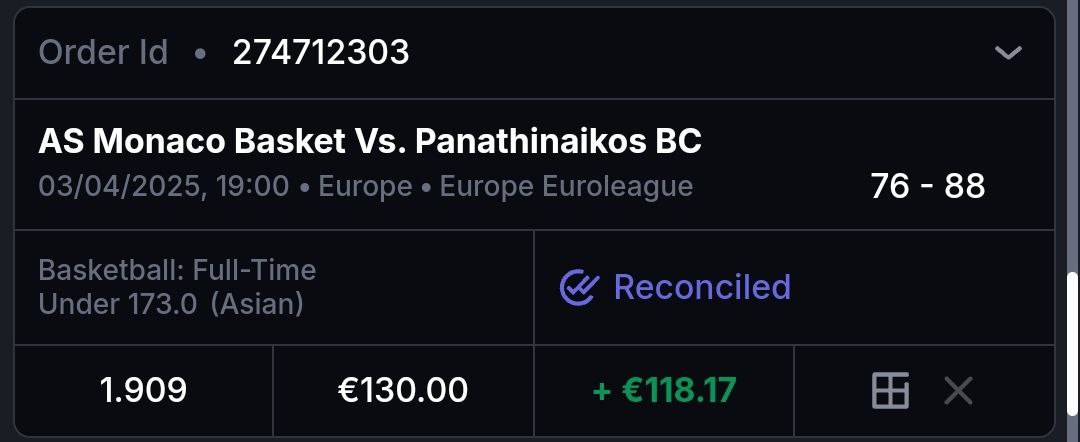This screenshot has height=442, width=1080.
Task: Click the odds value 1.909
Action: click(143, 391)
